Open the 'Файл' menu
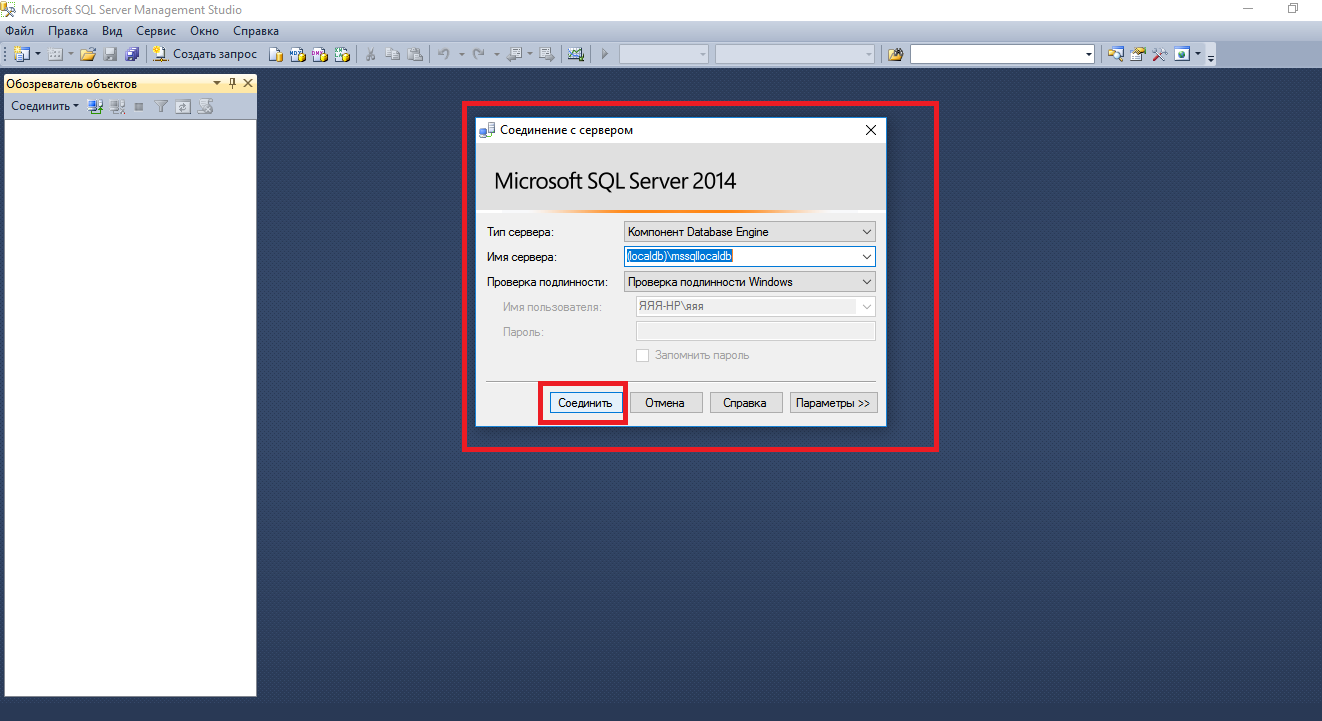The height and width of the screenshot is (721, 1322). tap(19, 31)
